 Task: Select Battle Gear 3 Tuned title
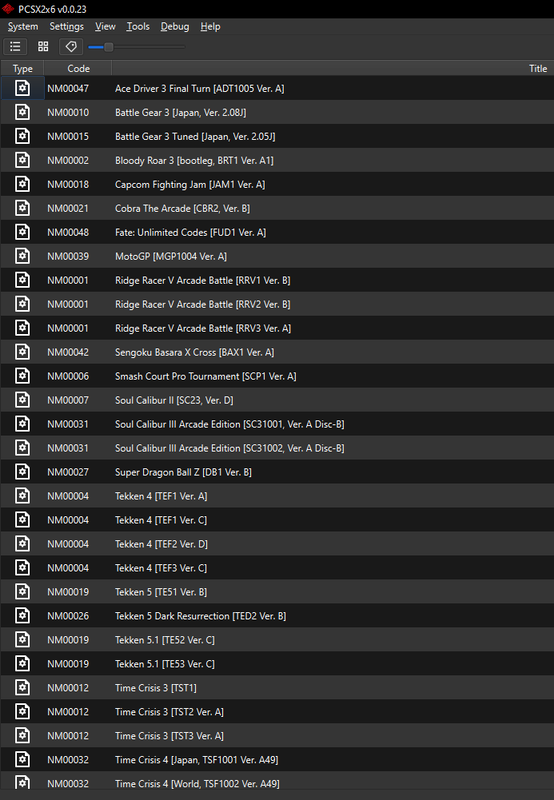pyautogui.click(x=195, y=136)
